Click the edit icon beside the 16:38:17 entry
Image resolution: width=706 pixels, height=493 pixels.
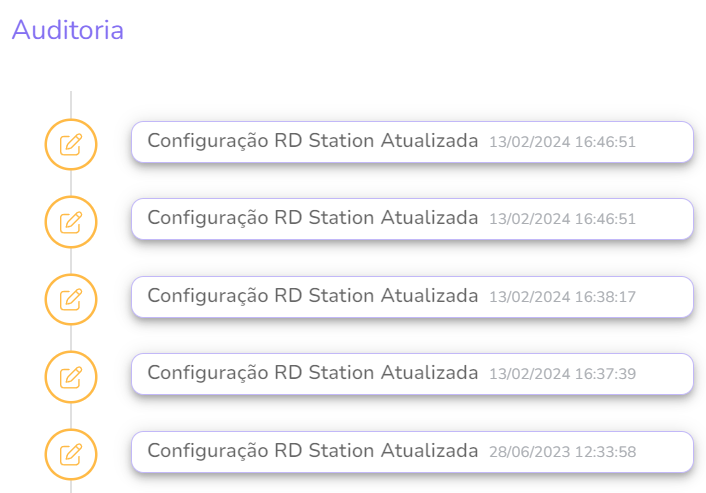coord(71,299)
